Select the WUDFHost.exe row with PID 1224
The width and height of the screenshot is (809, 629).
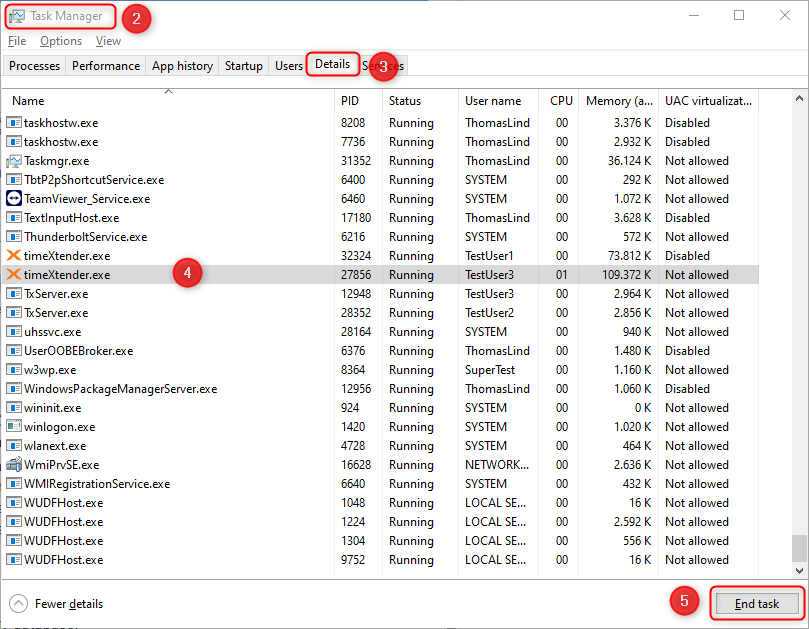click(x=381, y=522)
